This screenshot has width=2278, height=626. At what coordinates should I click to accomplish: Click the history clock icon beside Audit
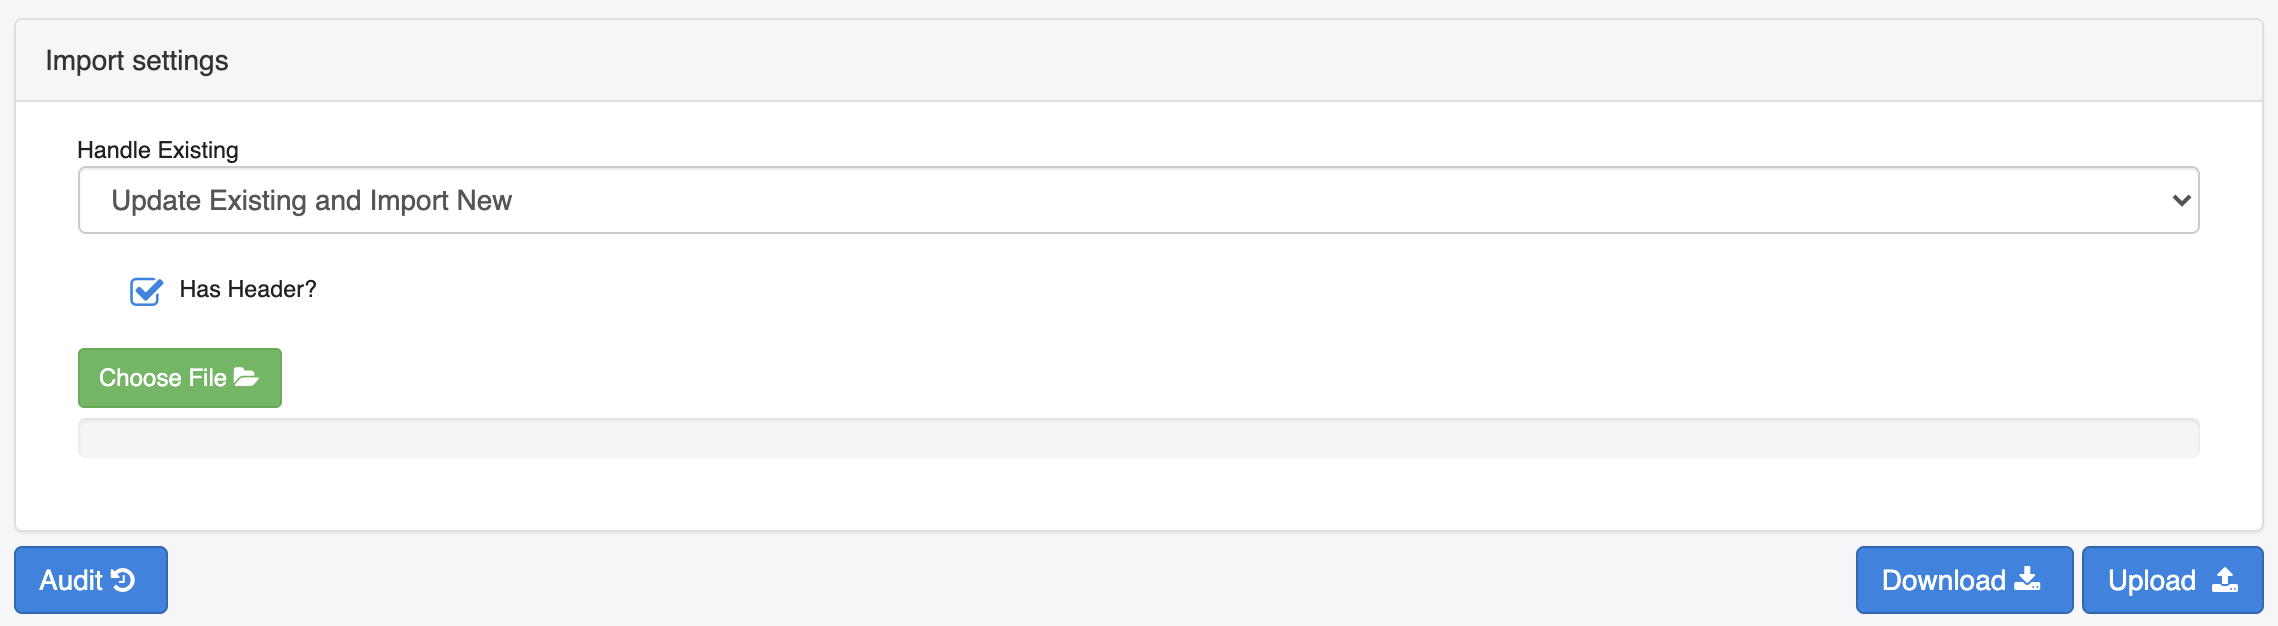click(123, 580)
